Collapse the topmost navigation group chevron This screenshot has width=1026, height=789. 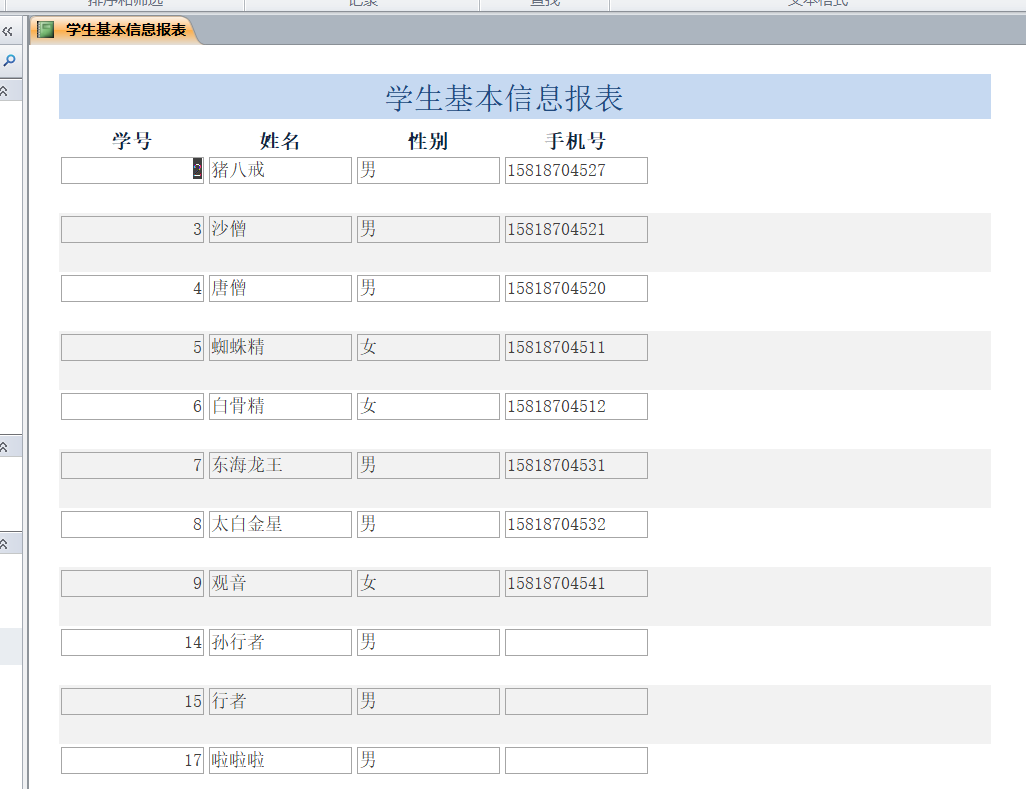tap(5, 91)
